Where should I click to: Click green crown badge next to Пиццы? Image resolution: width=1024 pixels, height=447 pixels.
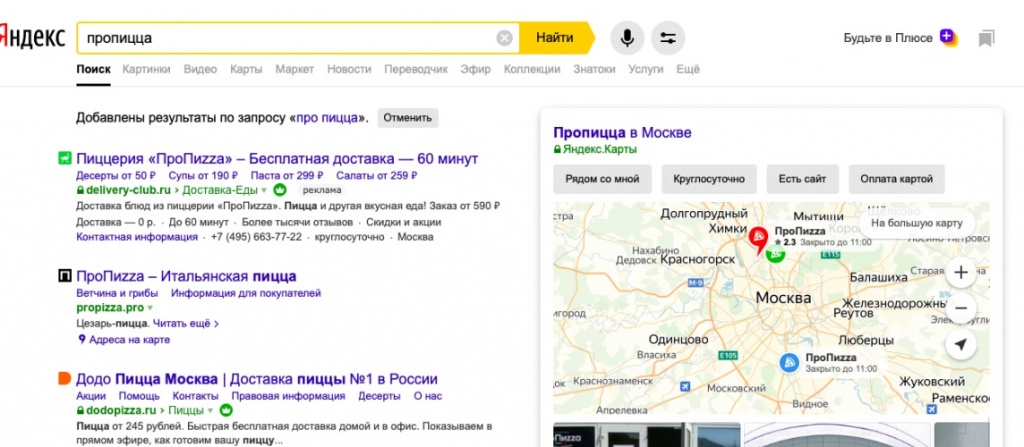click(x=226, y=410)
